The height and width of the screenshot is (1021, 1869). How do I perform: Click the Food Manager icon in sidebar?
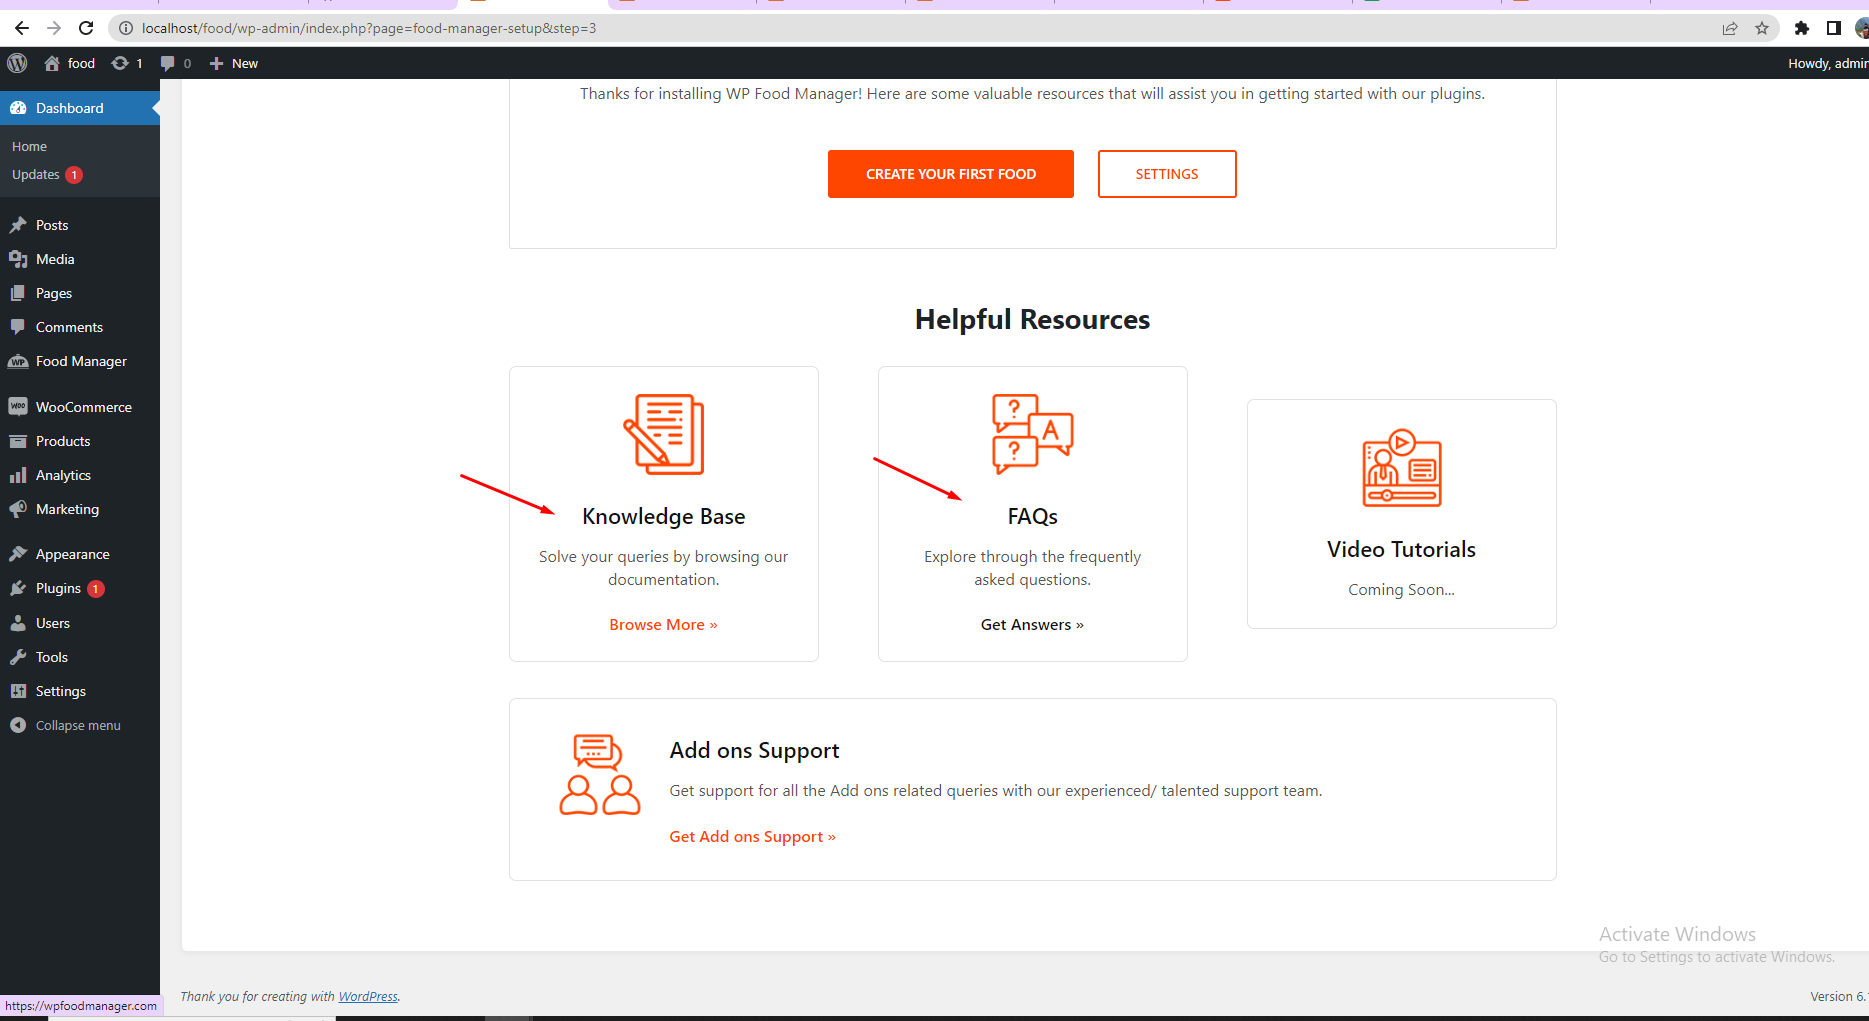coord(18,361)
